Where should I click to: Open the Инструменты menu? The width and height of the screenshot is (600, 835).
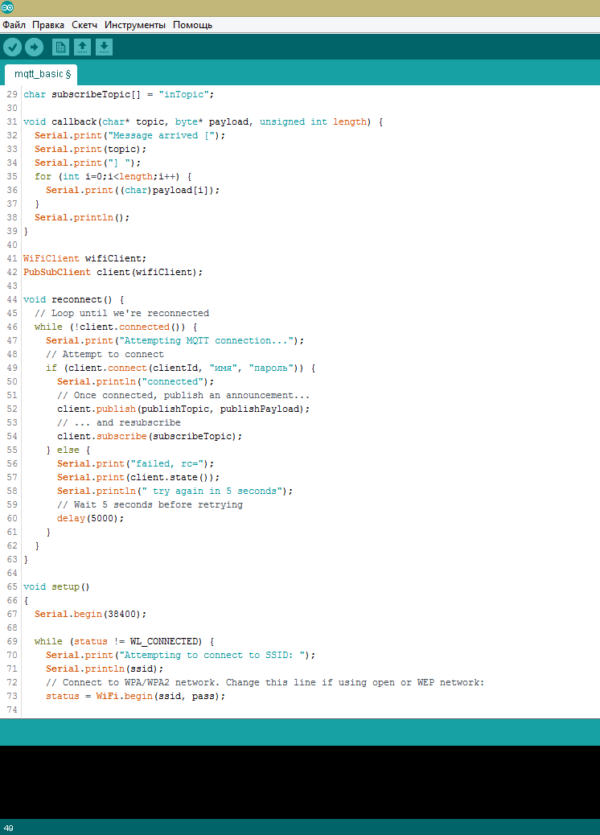click(x=135, y=25)
